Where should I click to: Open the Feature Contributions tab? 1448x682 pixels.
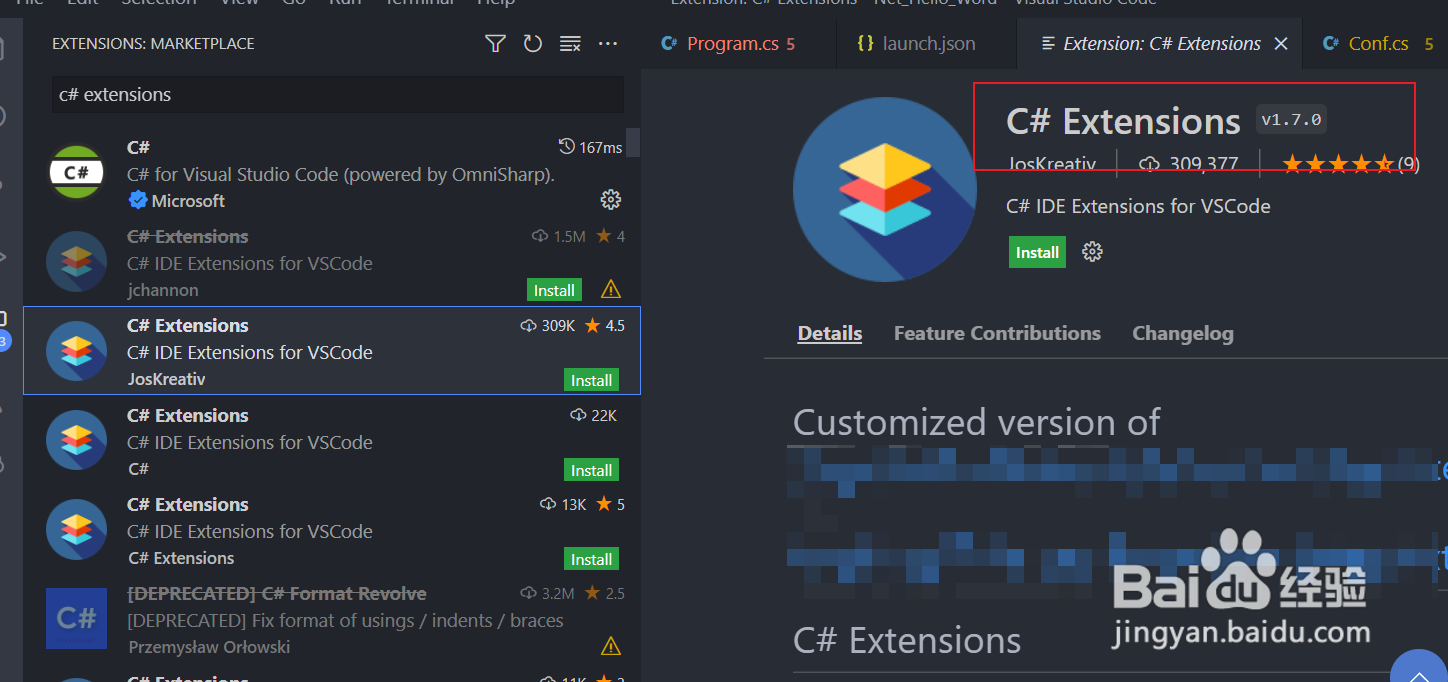pos(997,333)
